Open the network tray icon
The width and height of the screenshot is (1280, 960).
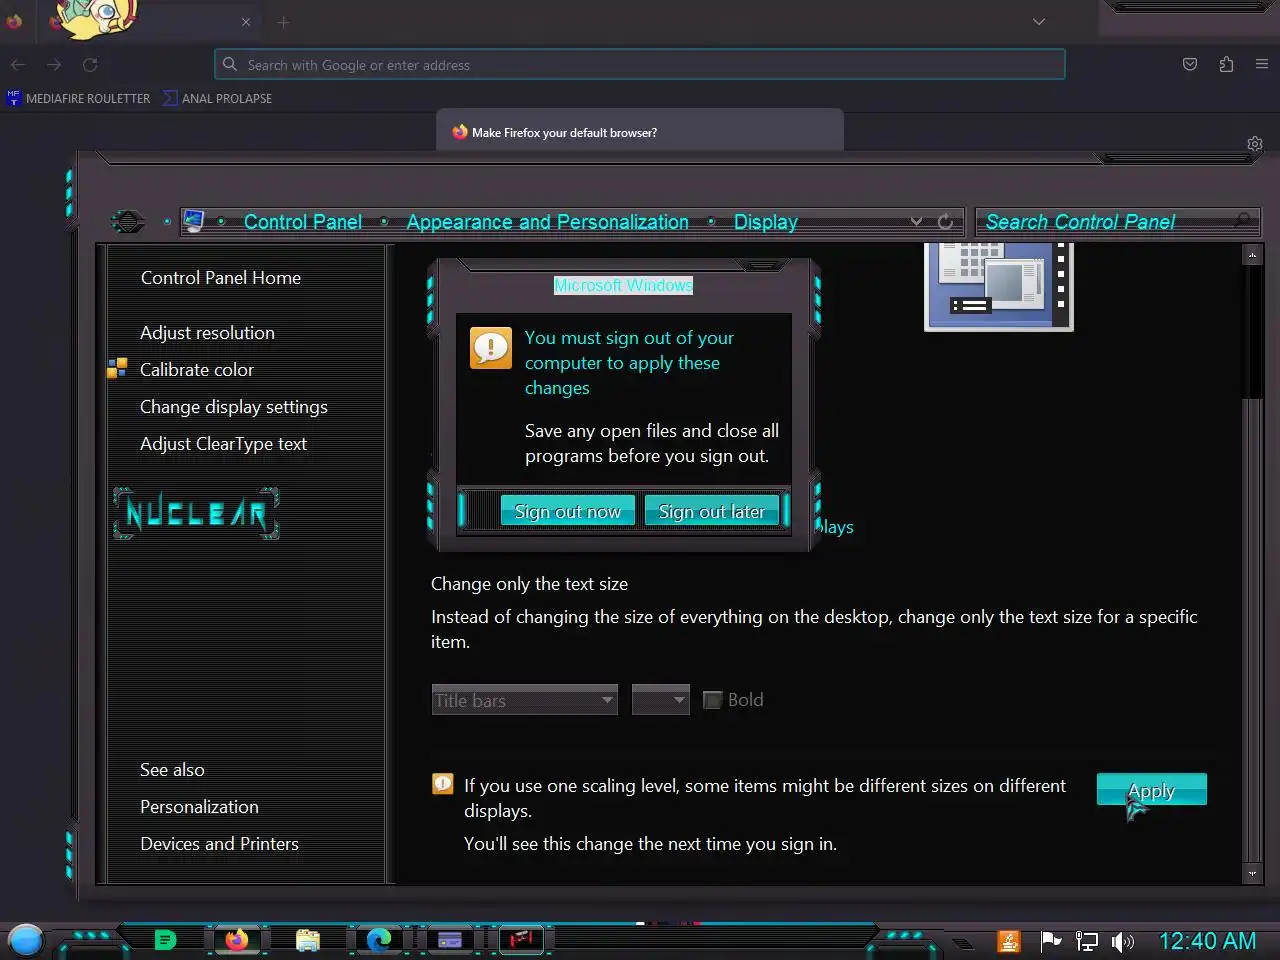pos(1086,941)
